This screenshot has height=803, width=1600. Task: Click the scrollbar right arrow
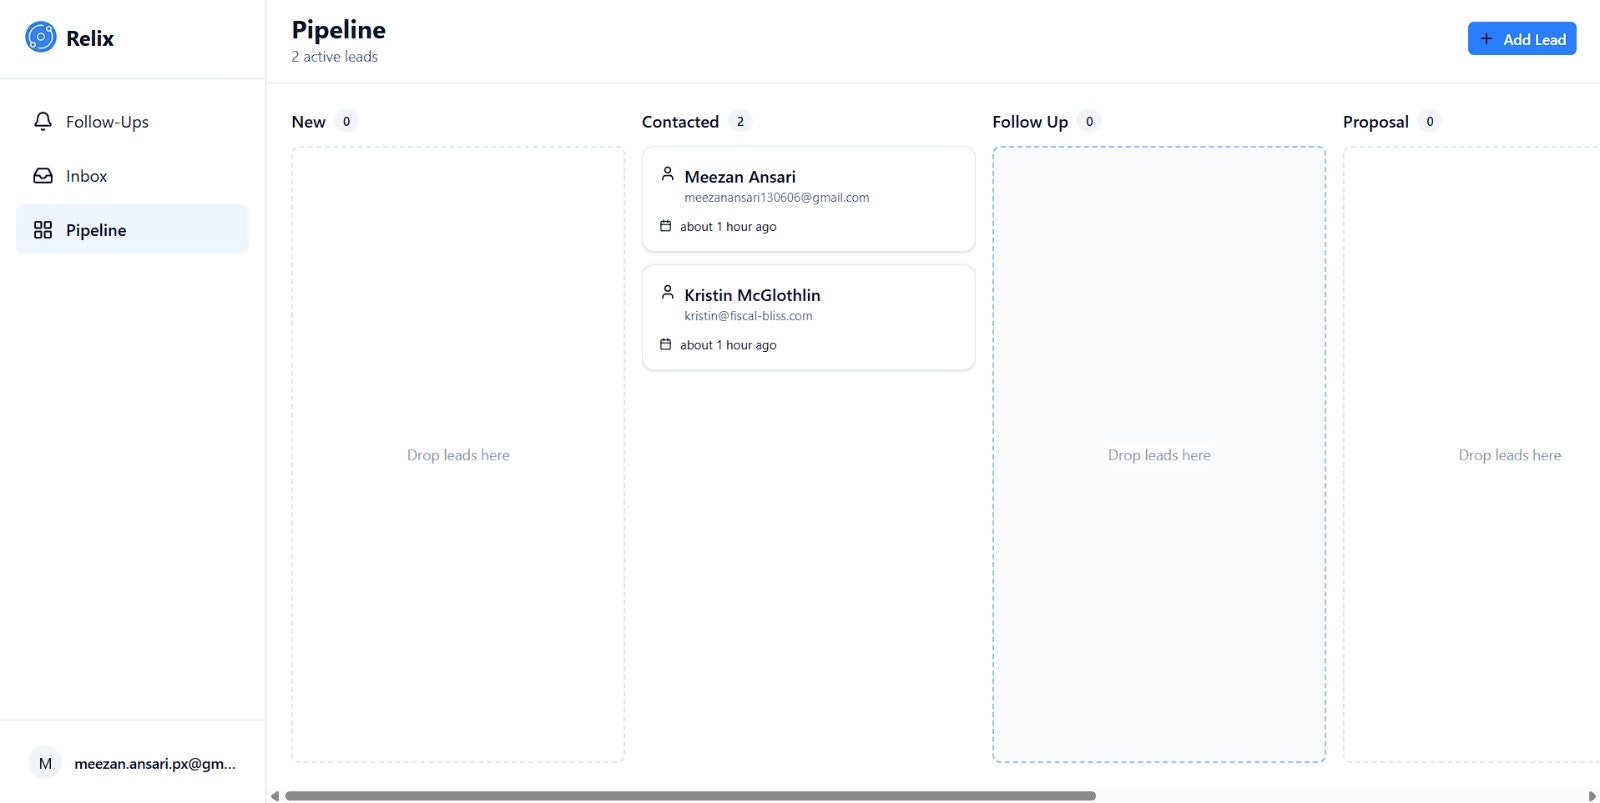[1592, 796]
